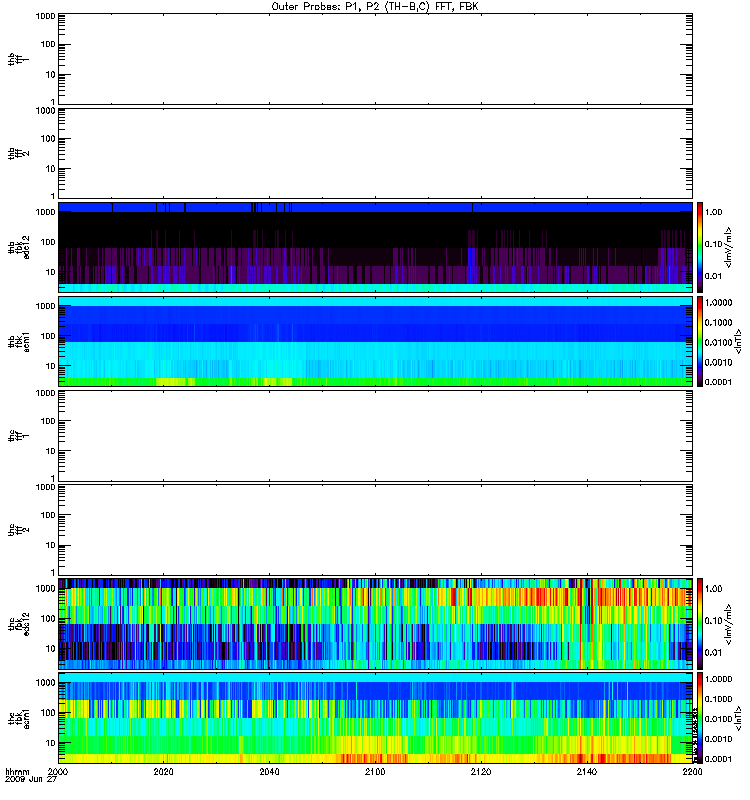Click the "thc fbk scm1" y-axis label
750x800 pixels.
19,718
